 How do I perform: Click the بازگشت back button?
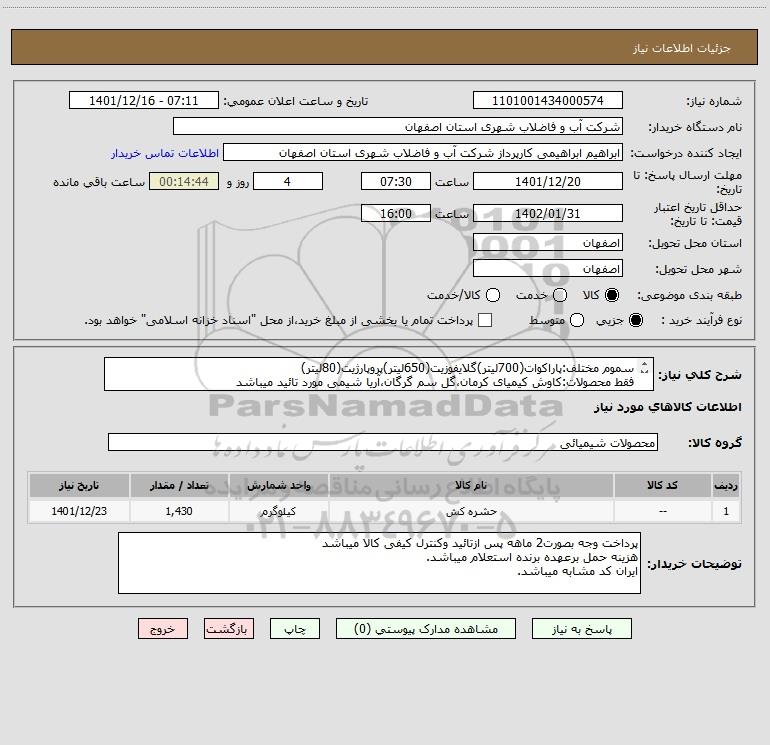coord(229,629)
